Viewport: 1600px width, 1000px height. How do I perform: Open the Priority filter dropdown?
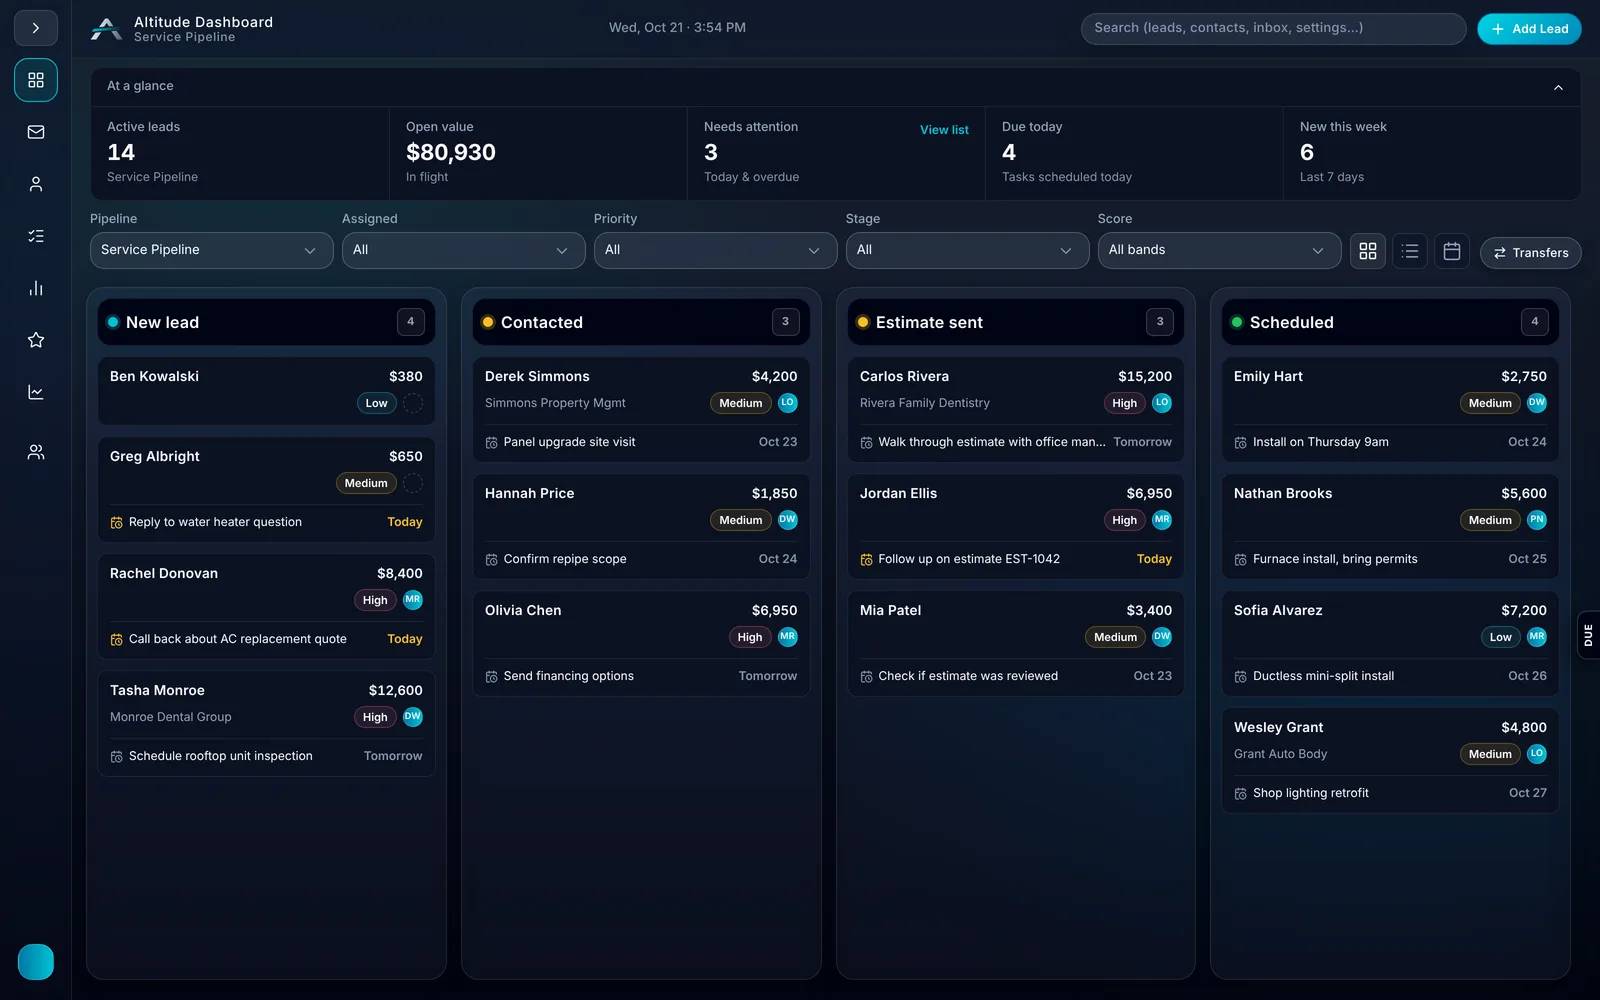(x=715, y=250)
